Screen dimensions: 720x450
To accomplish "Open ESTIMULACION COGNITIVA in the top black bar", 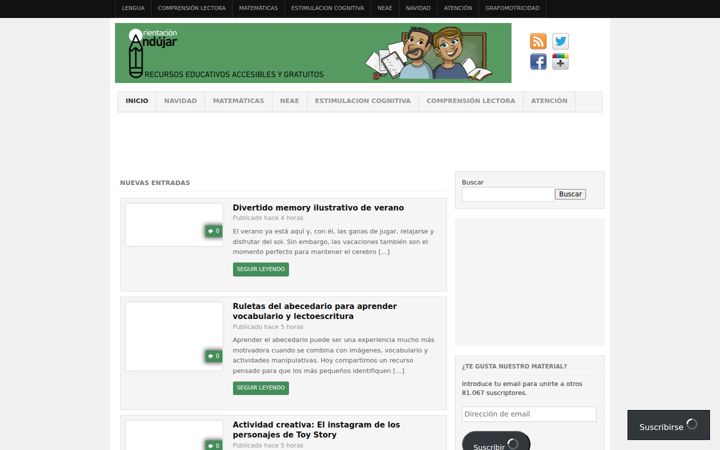I will (327, 8).
